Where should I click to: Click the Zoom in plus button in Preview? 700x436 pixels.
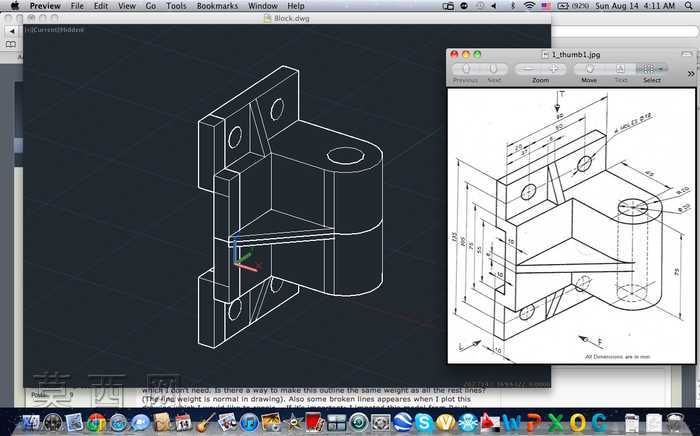554,69
